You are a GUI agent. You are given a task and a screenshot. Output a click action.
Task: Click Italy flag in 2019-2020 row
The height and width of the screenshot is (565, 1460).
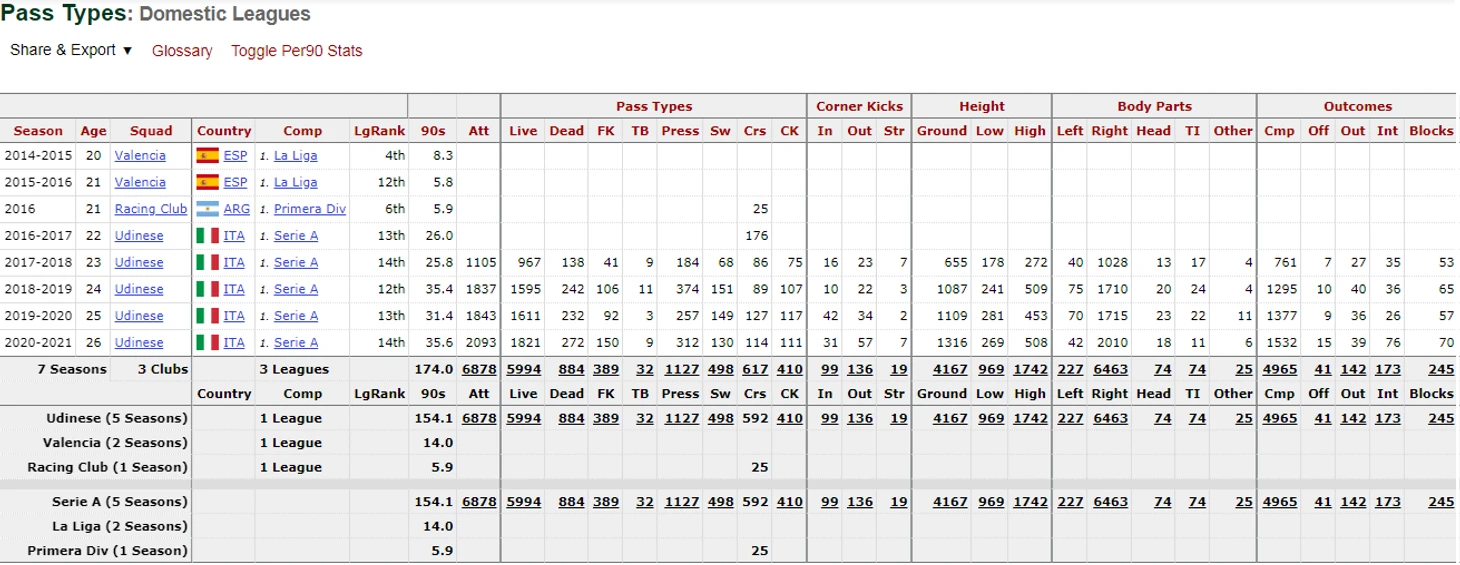pos(208,315)
